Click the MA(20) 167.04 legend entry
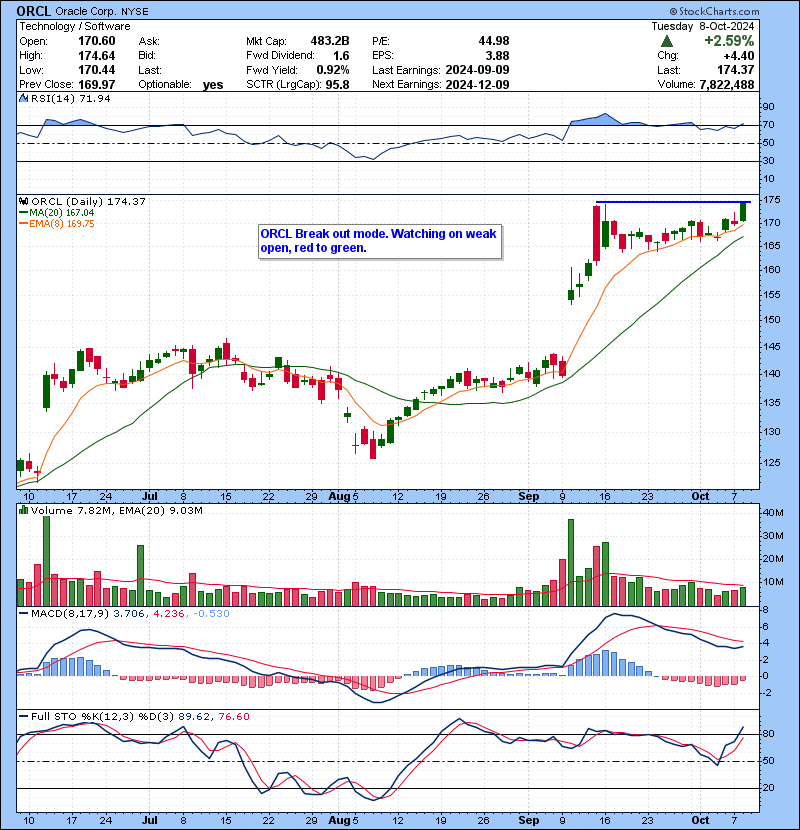Image resolution: width=800 pixels, height=830 pixels. (57, 212)
